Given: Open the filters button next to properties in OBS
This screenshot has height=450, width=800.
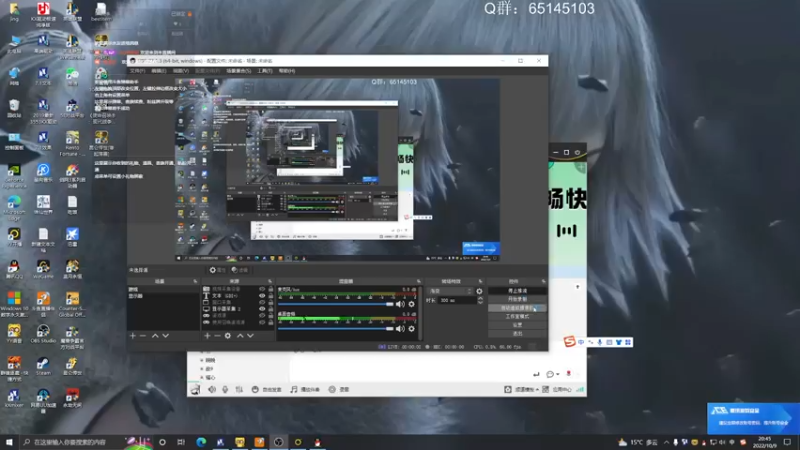Looking at the screenshot, I should (239, 270).
